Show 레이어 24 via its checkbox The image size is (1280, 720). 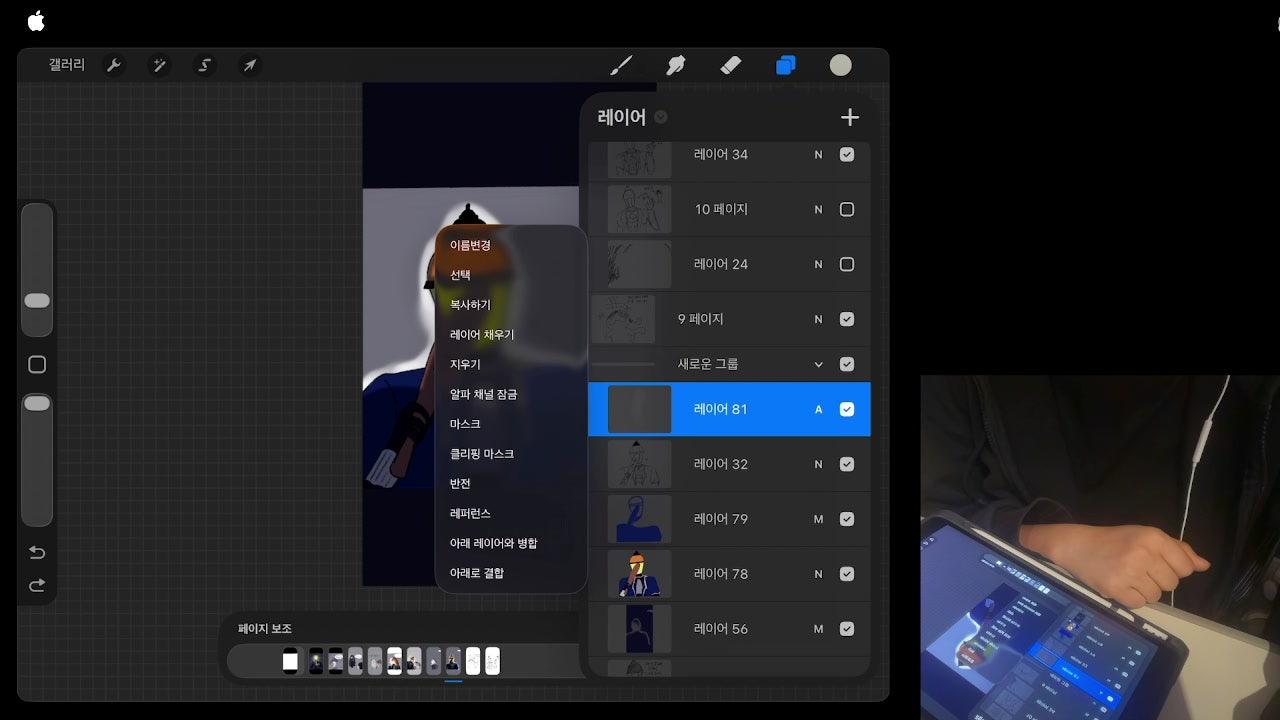847,264
